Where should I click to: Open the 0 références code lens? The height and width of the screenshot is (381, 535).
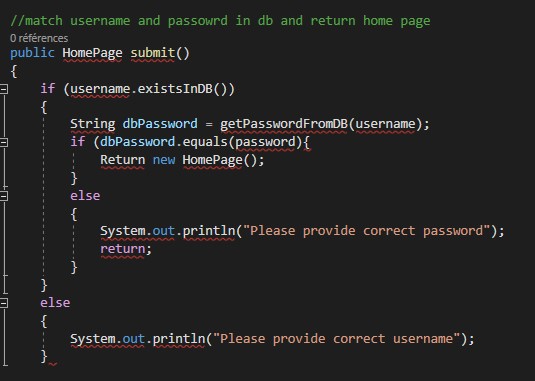pos(39,38)
